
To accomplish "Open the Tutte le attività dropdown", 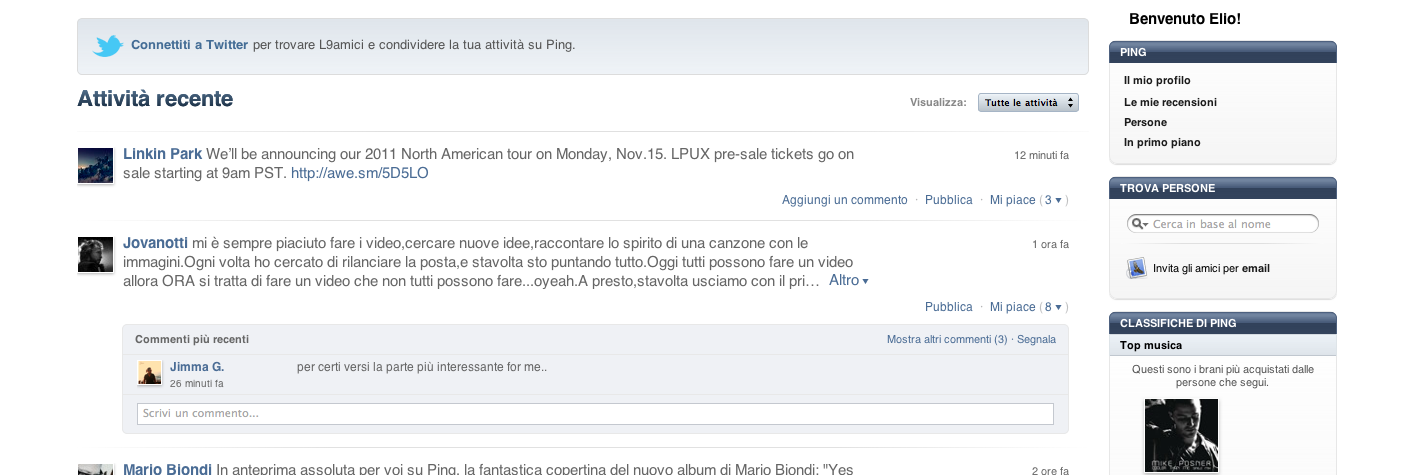I will pos(1028,103).
